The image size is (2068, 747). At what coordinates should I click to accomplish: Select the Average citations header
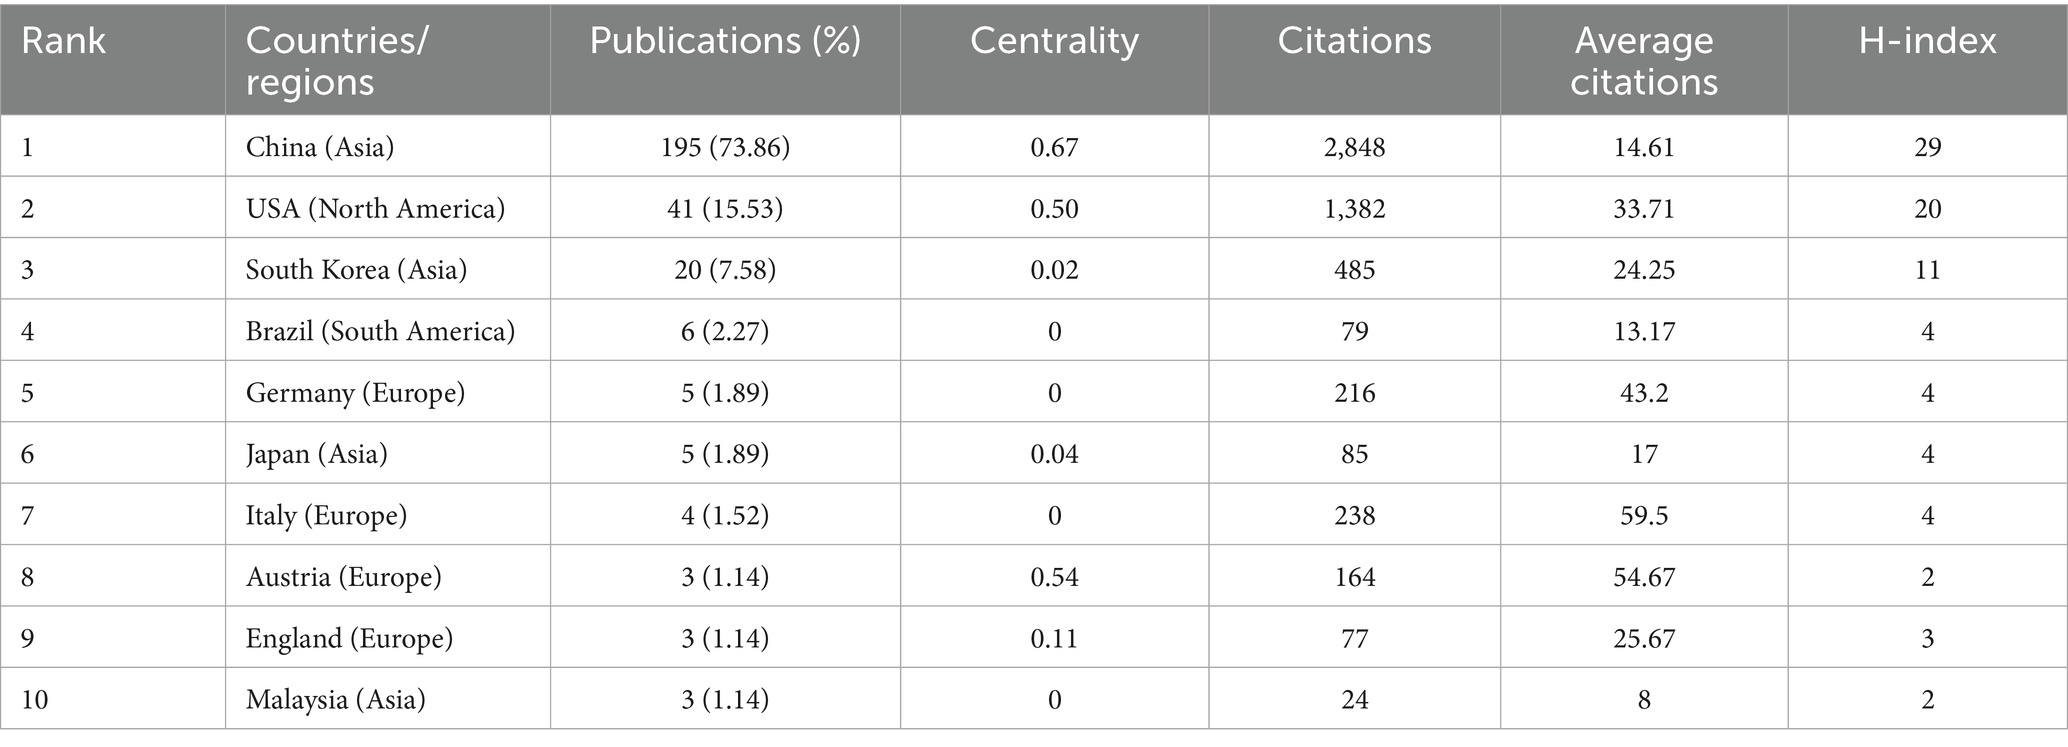click(1644, 60)
